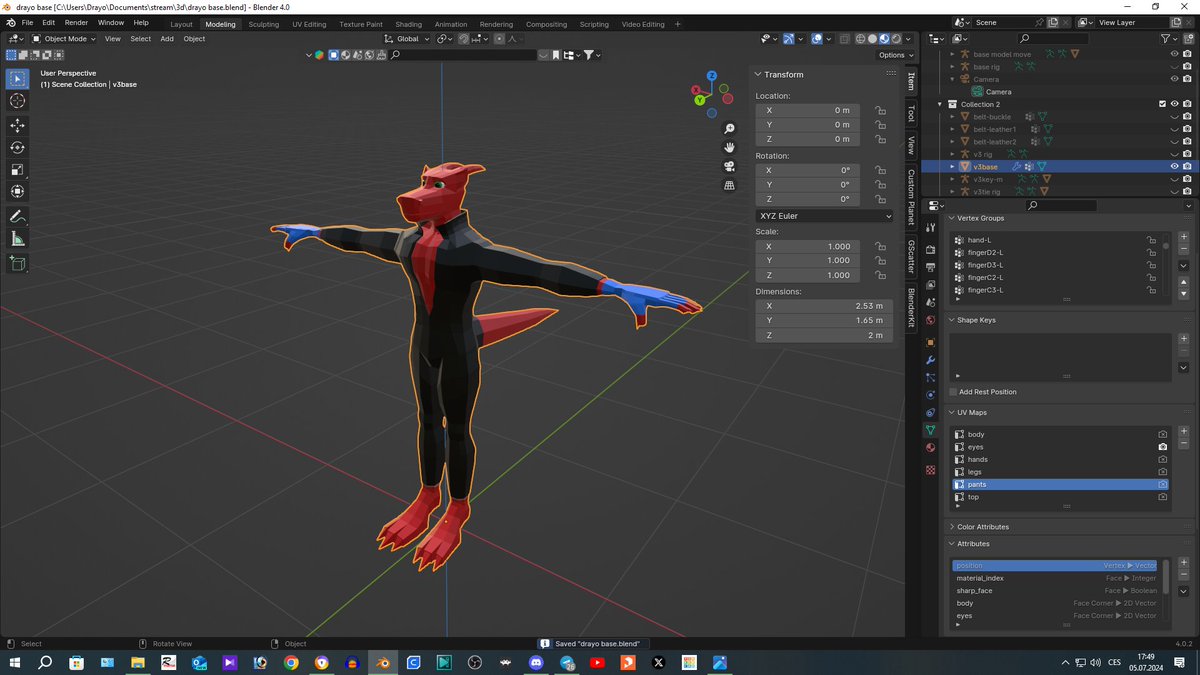Screen dimensions: 1200x675
Task: Toggle Y scale lock icon
Action: [x=880, y=260]
